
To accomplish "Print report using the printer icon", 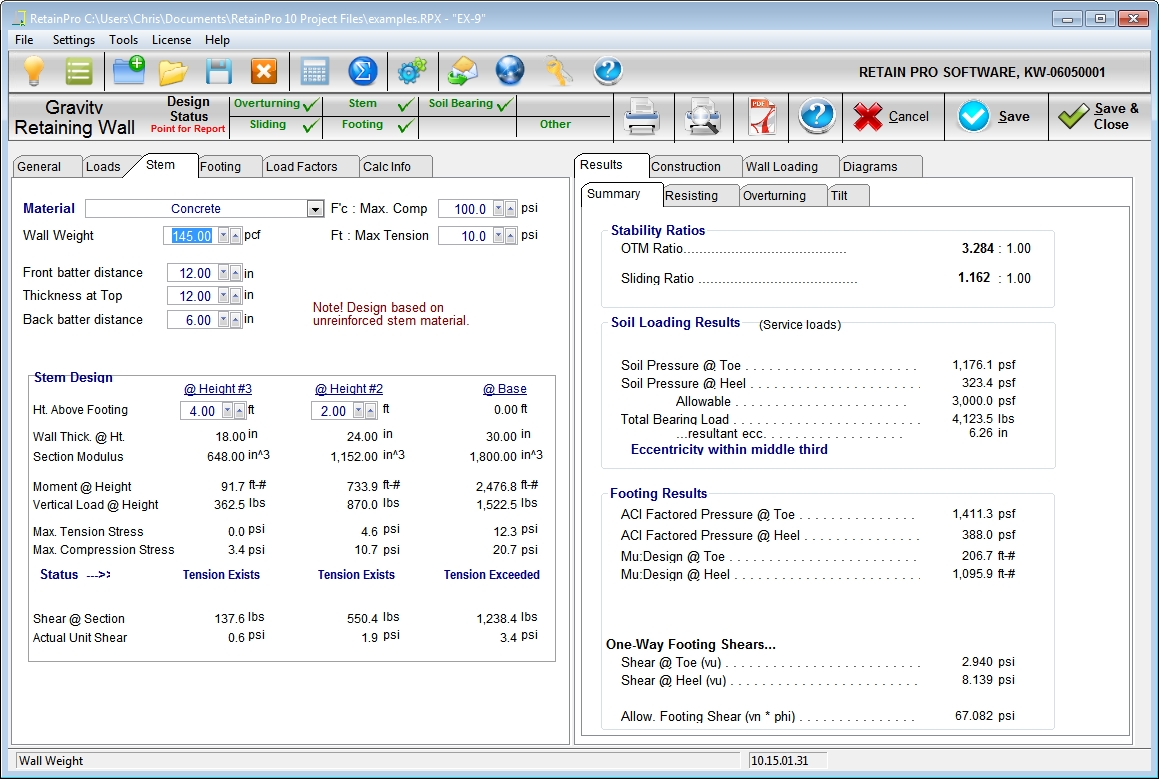I will tap(642, 117).
